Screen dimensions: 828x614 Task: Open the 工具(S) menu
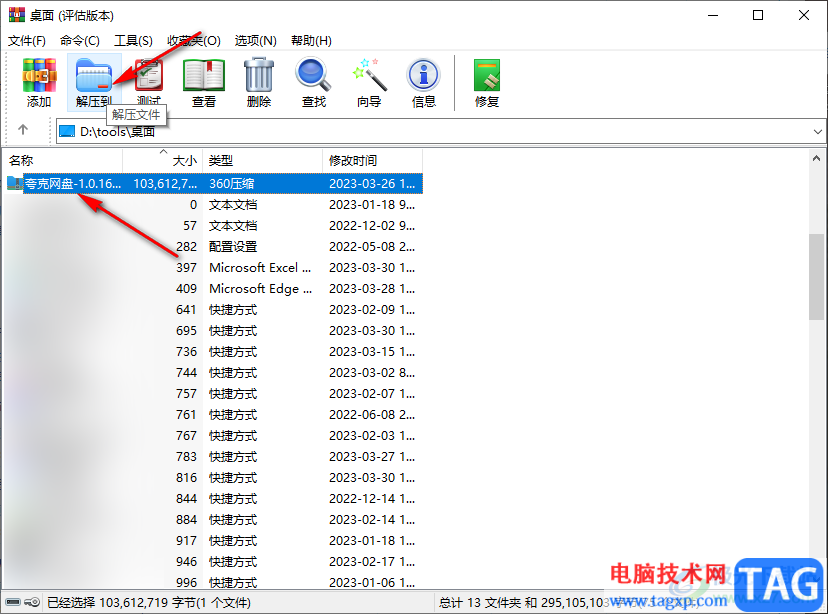[134, 41]
